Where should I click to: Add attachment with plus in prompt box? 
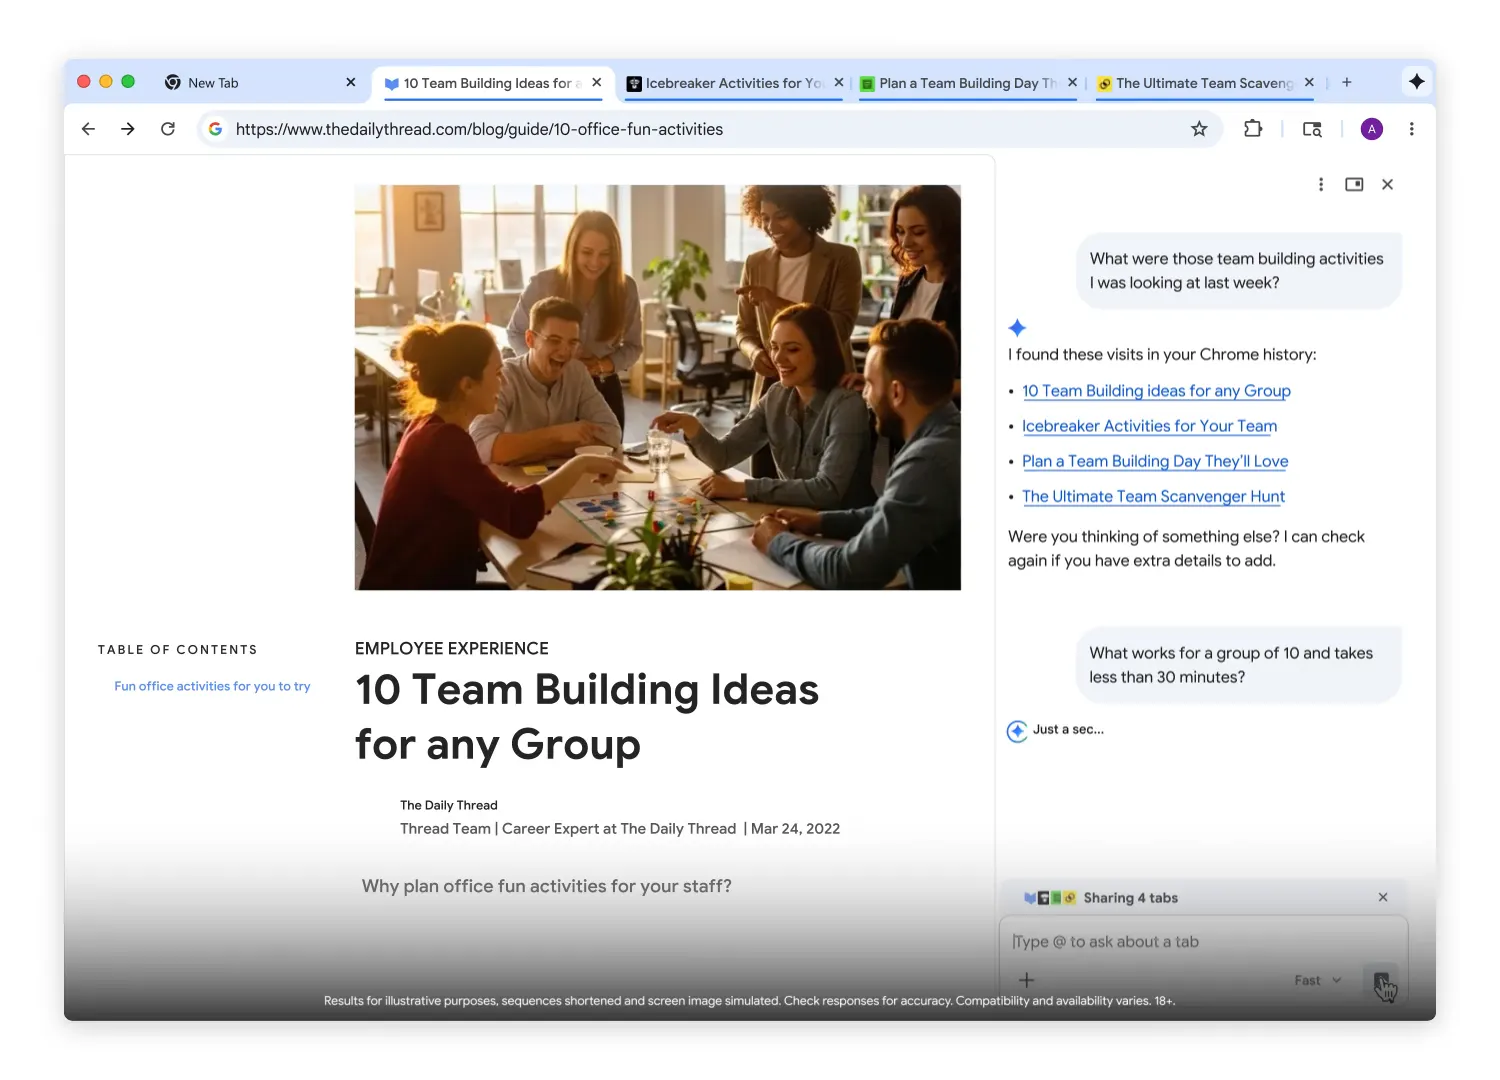[x=1026, y=980]
